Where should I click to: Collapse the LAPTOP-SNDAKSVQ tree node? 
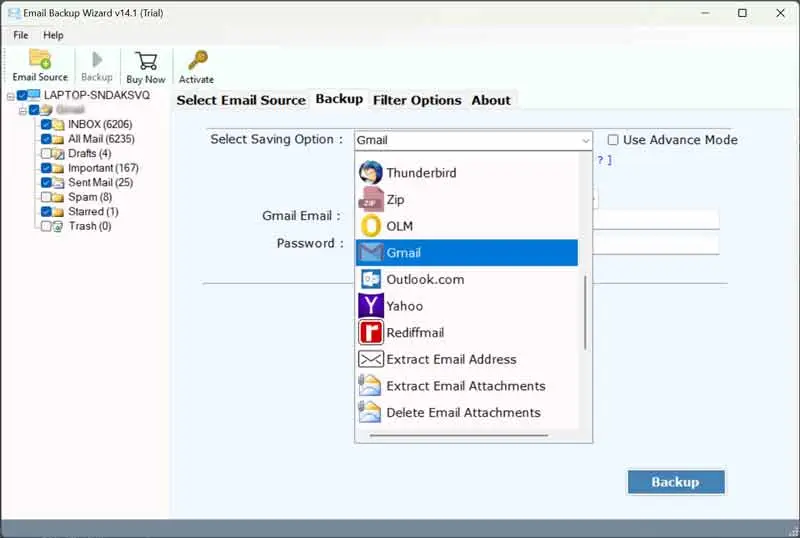10,96
